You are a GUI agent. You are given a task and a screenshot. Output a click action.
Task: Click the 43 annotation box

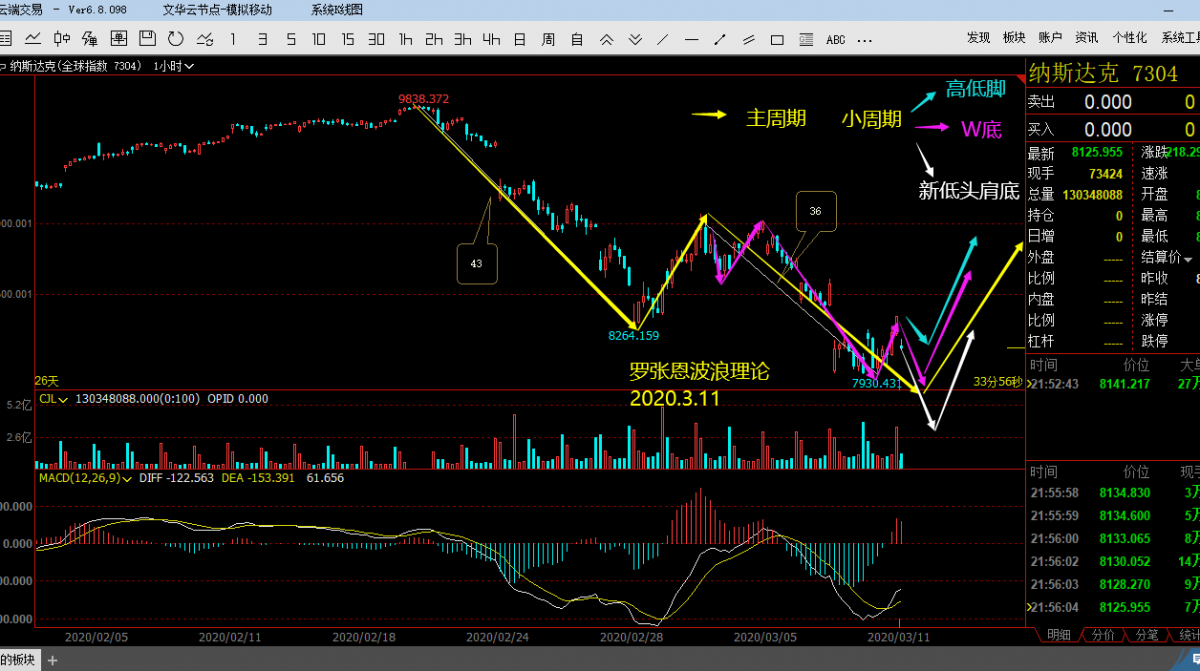coord(476,263)
